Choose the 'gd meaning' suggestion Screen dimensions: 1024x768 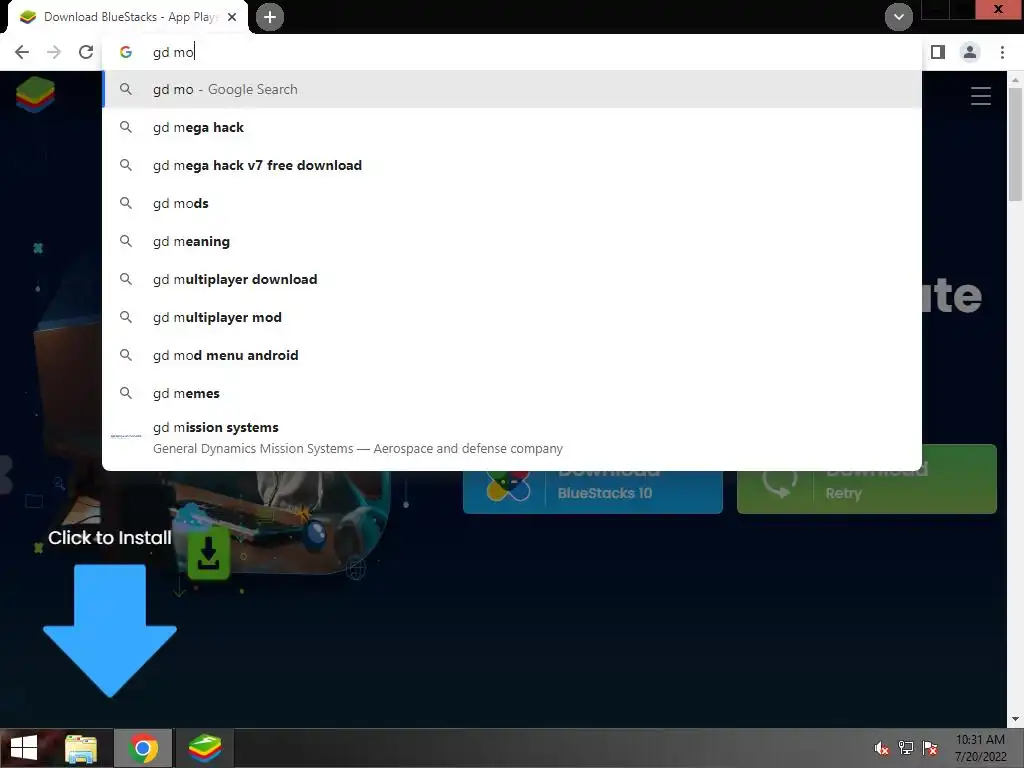click(x=512, y=242)
